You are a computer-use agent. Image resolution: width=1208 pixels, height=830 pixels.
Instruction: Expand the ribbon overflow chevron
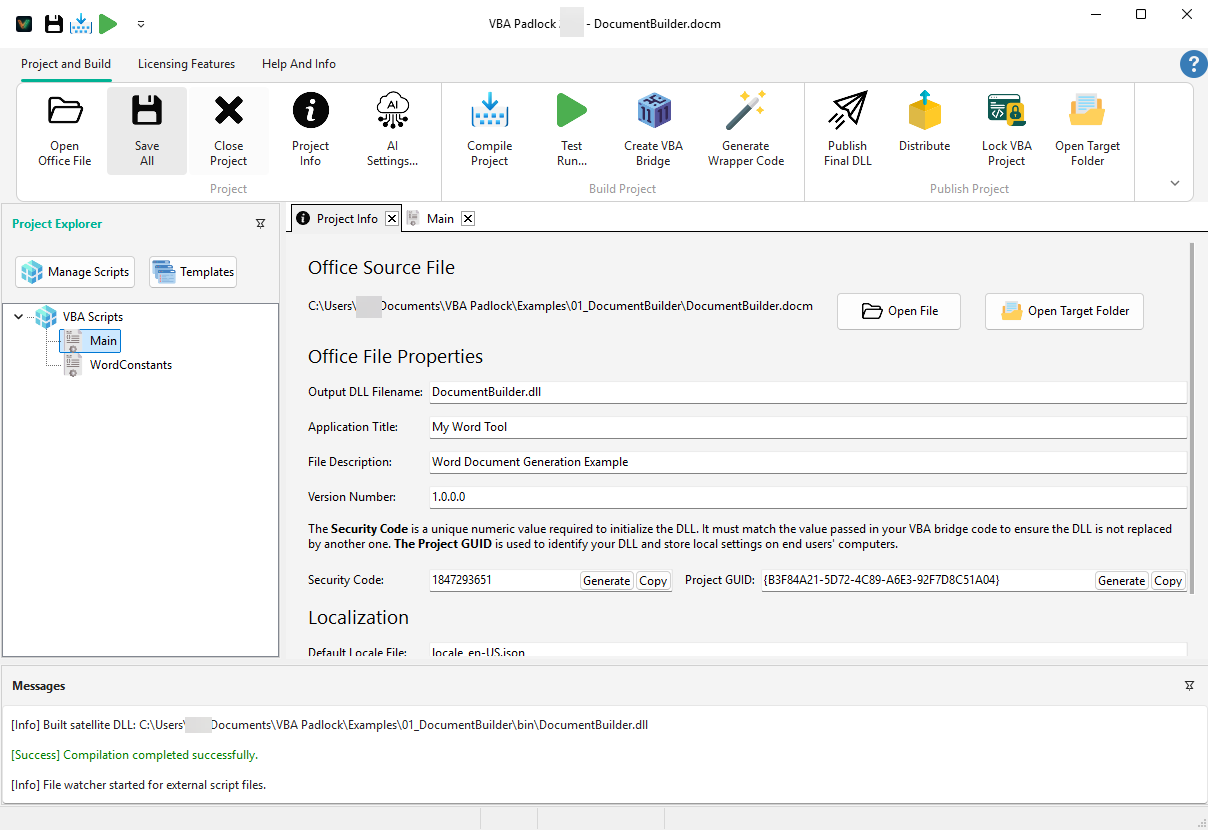[x=1174, y=183]
